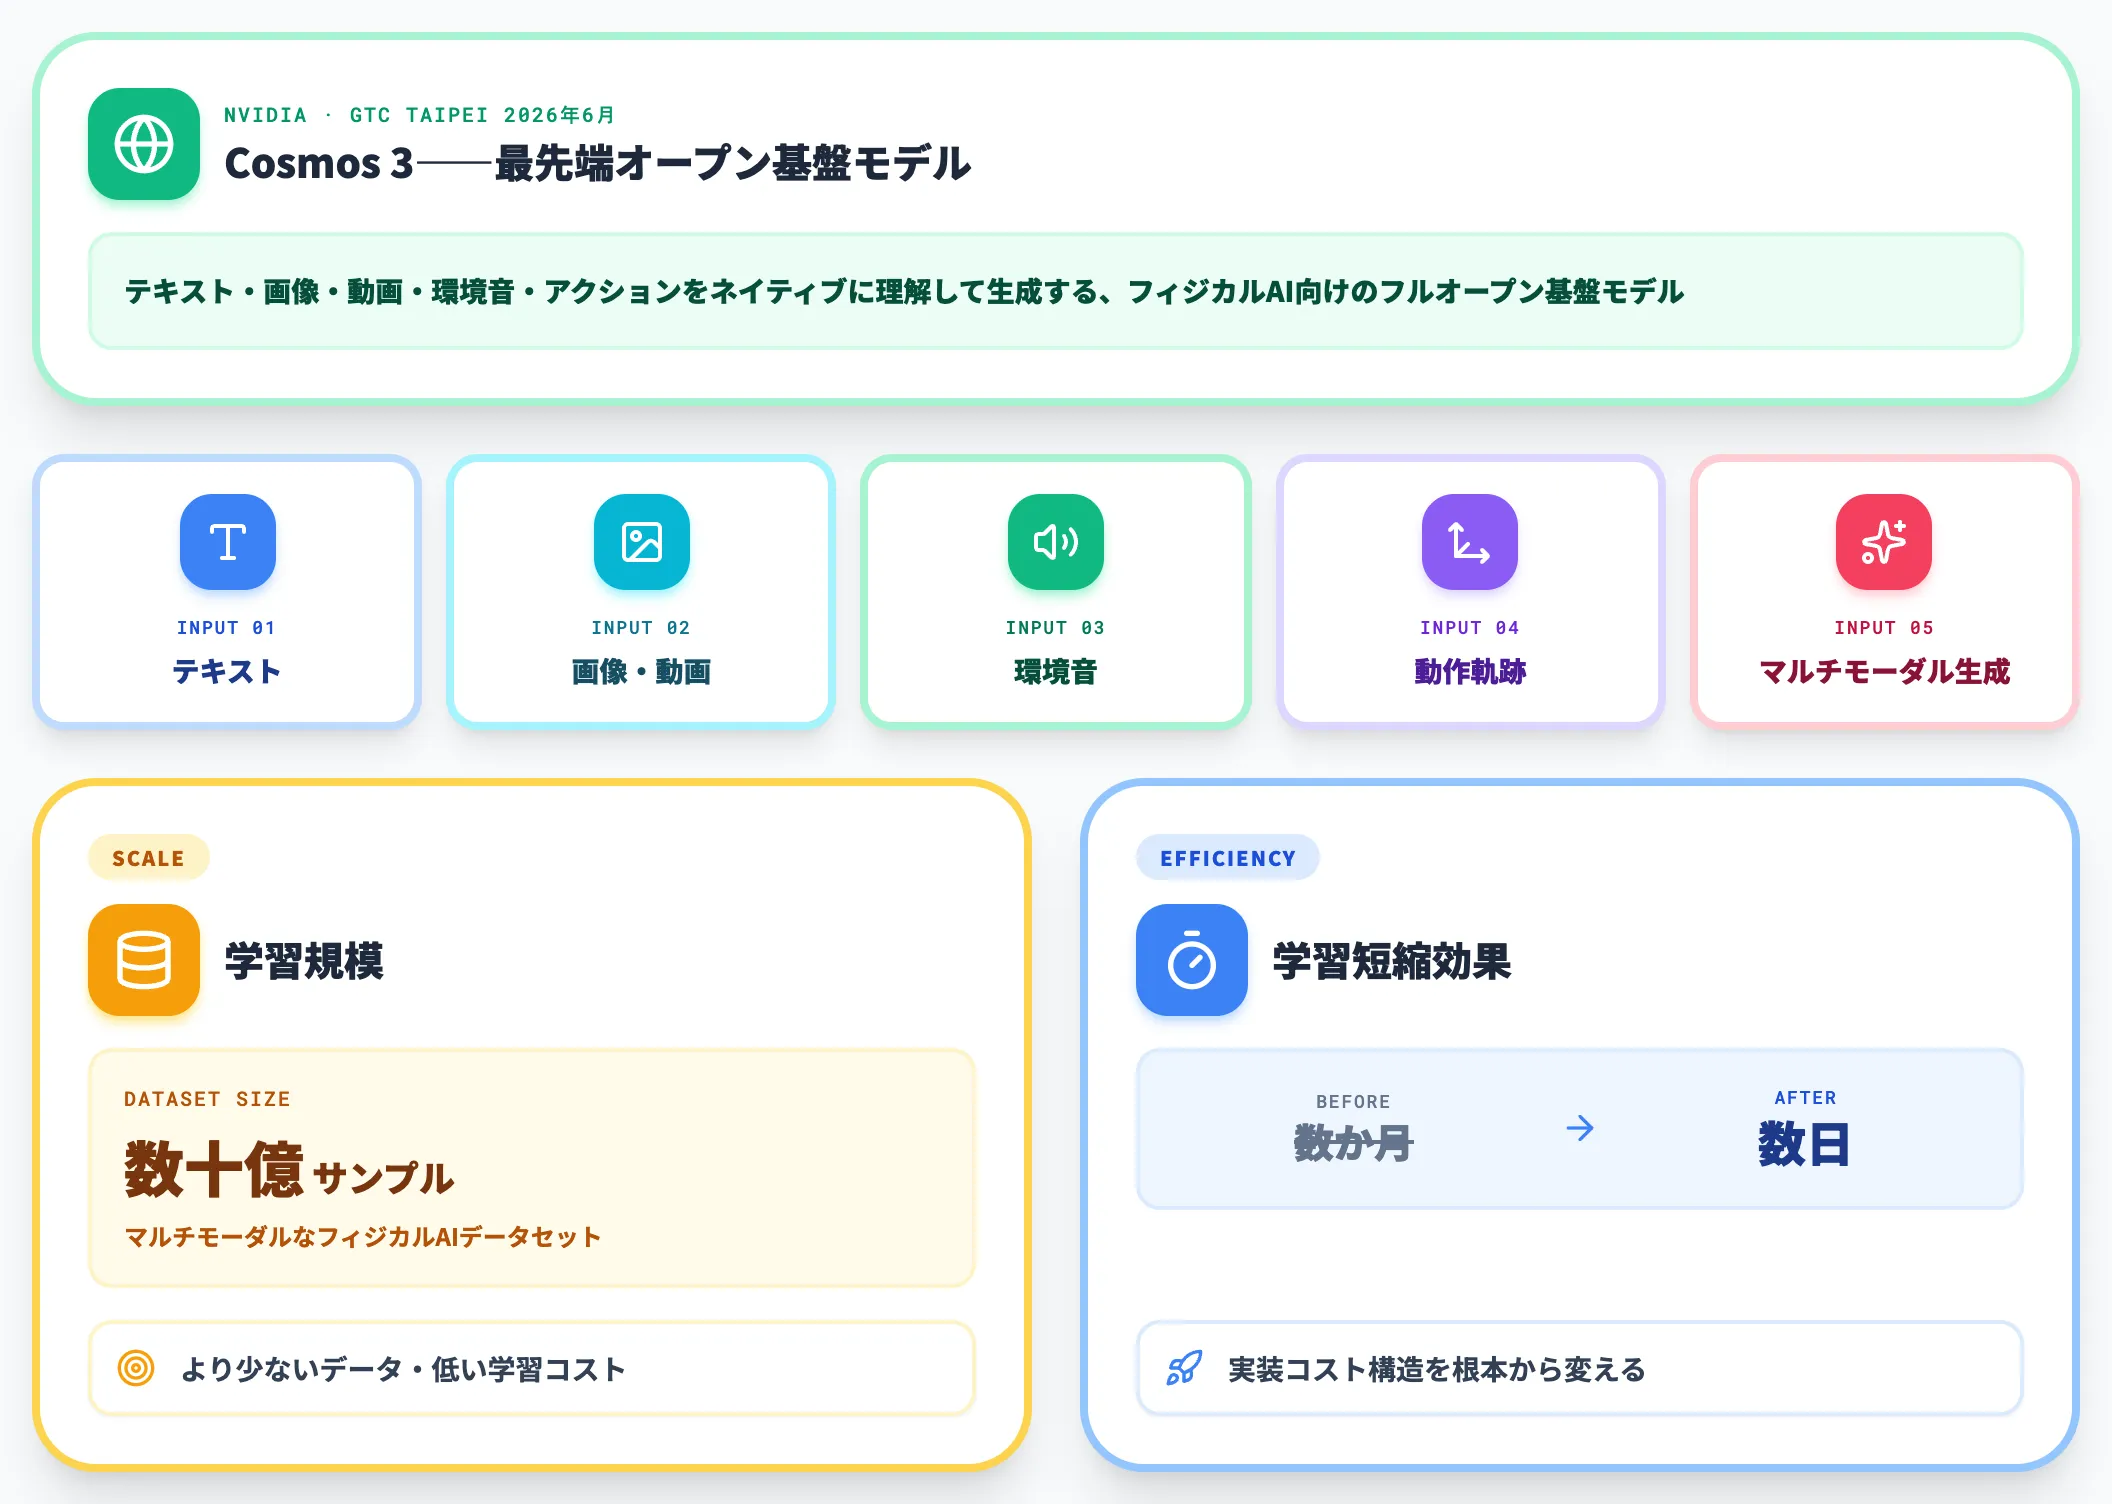The width and height of the screenshot is (2112, 1504).
Task: Click the 学習短縮効果 heading
Action: [1392, 961]
